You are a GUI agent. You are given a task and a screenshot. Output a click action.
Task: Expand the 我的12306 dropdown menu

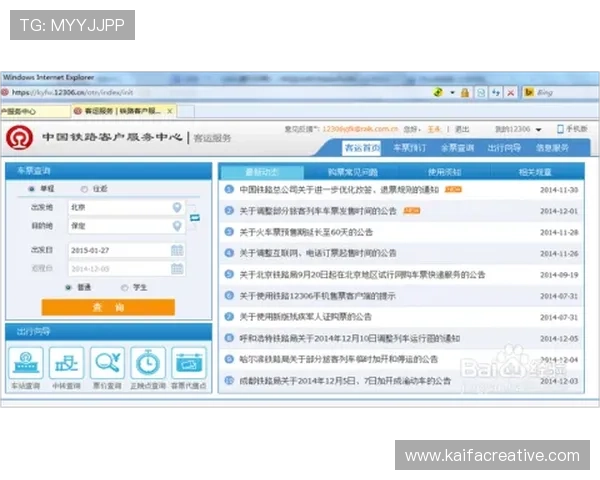[538, 129]
